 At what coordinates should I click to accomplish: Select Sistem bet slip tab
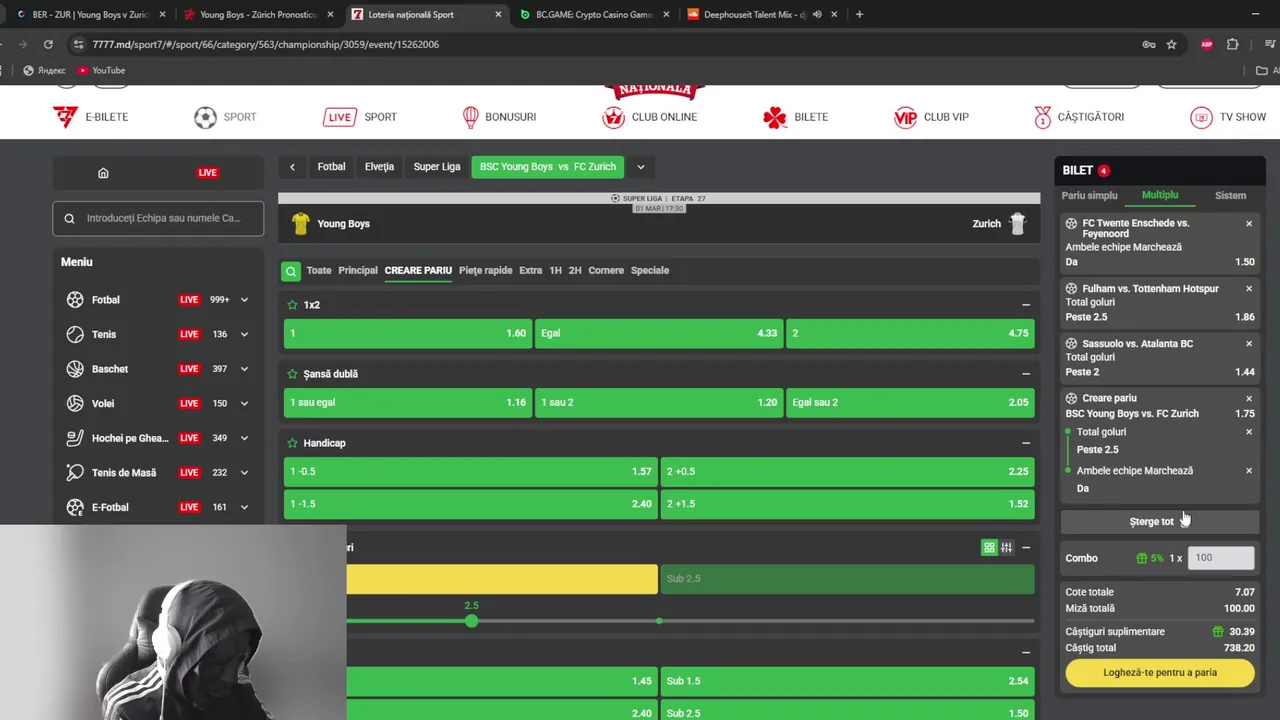click(1230, 196)
